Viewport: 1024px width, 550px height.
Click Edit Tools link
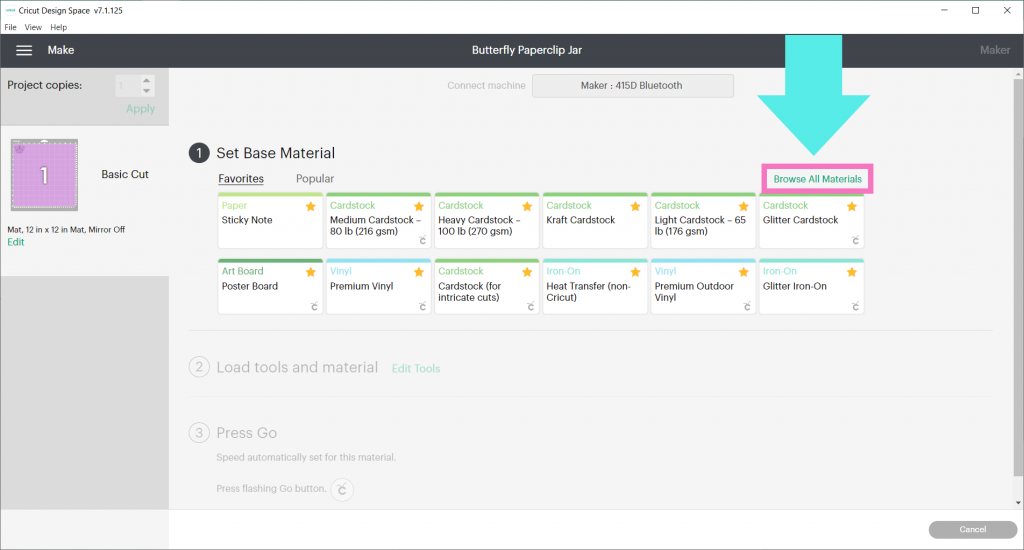point(416,368)
